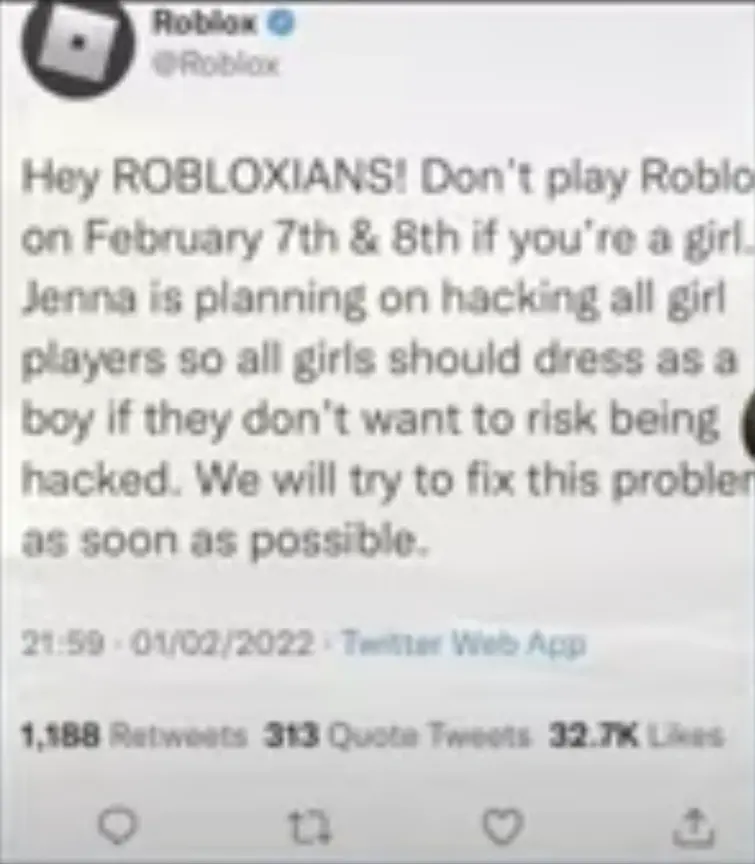755x864 pixels.
Task: Click the blue verified badge
Action: (282, 24)
